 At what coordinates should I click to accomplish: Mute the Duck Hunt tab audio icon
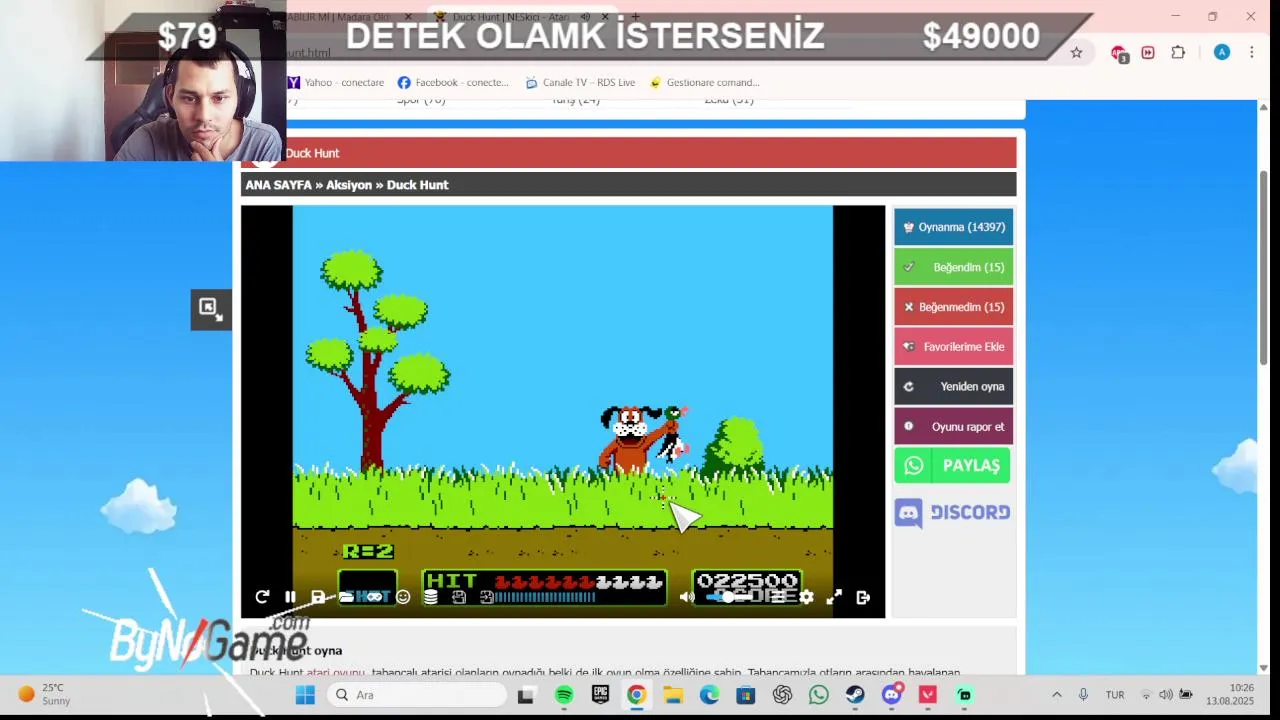(x=586, y=17)
